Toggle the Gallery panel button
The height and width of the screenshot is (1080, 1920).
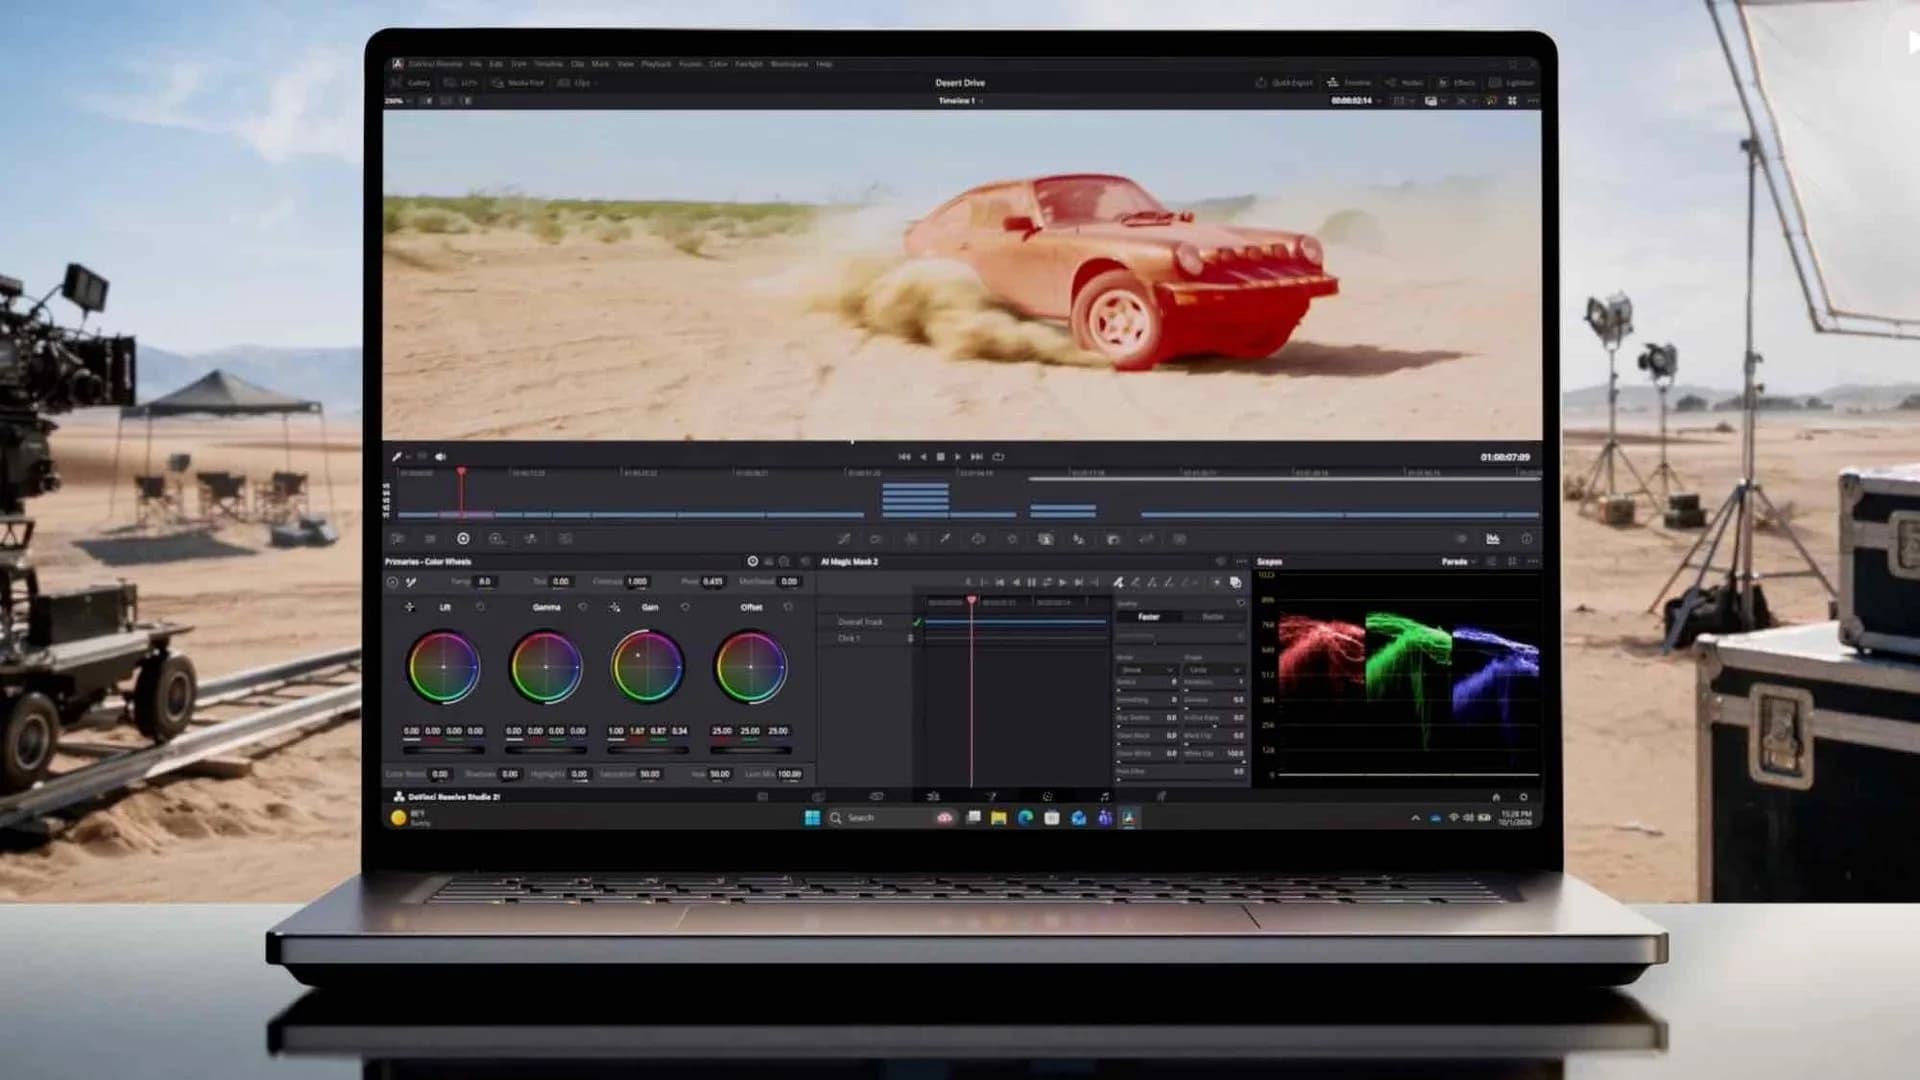410,83
